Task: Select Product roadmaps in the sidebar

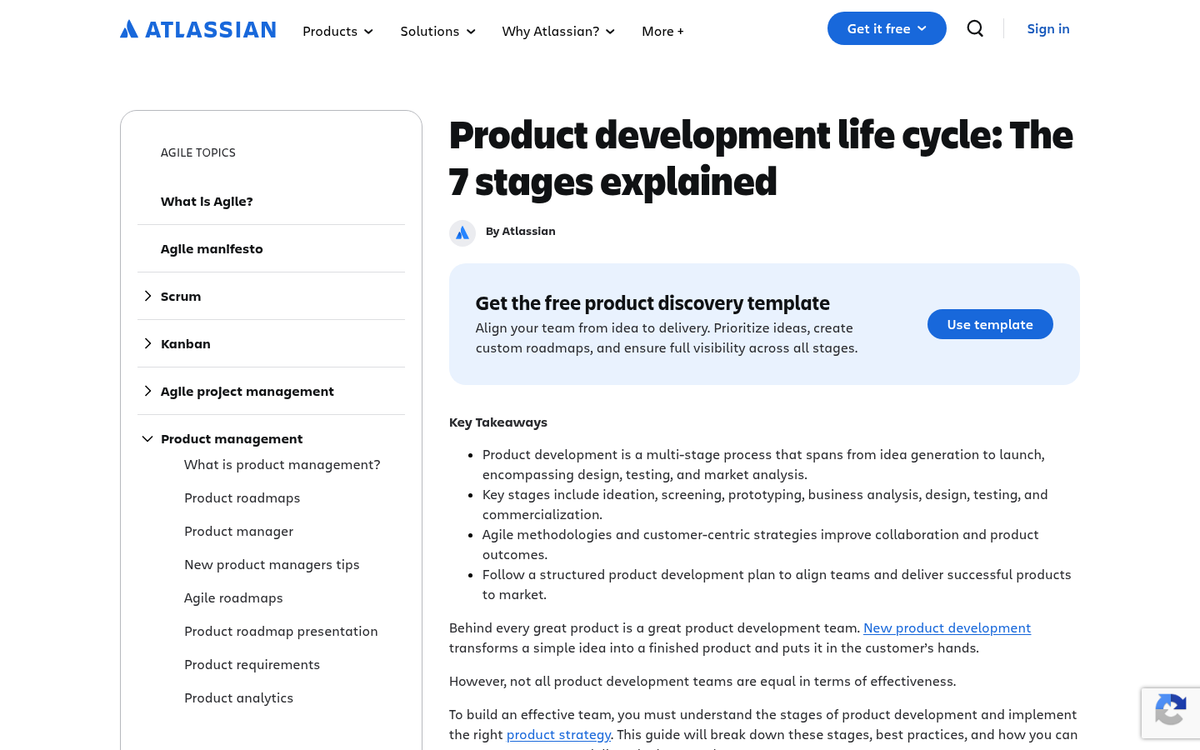Action: 242,497
